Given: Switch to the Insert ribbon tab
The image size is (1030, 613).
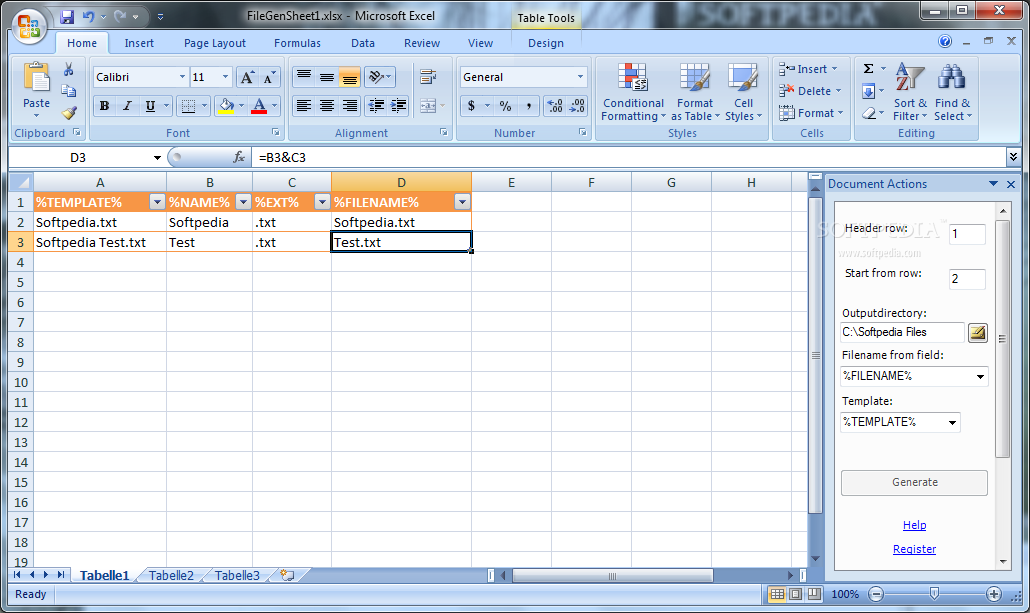Looking at the screenshot, I should (139, 43).
